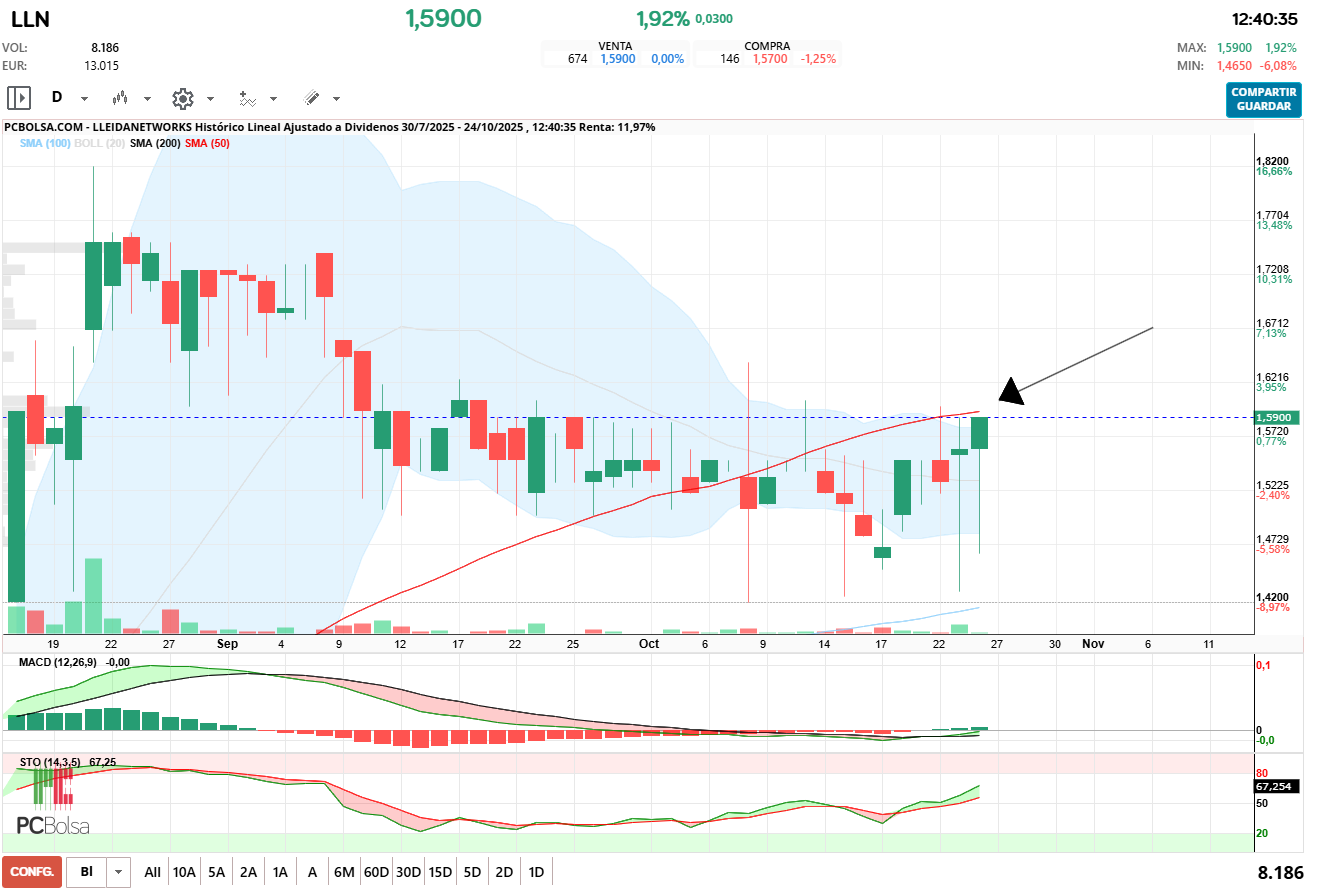Select the A range tab
Viewport: 1317px width, 893px height.
312,872
